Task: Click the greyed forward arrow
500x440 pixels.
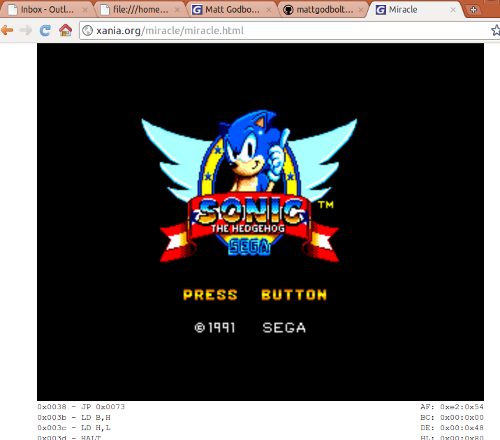Action: coord(26,31)
